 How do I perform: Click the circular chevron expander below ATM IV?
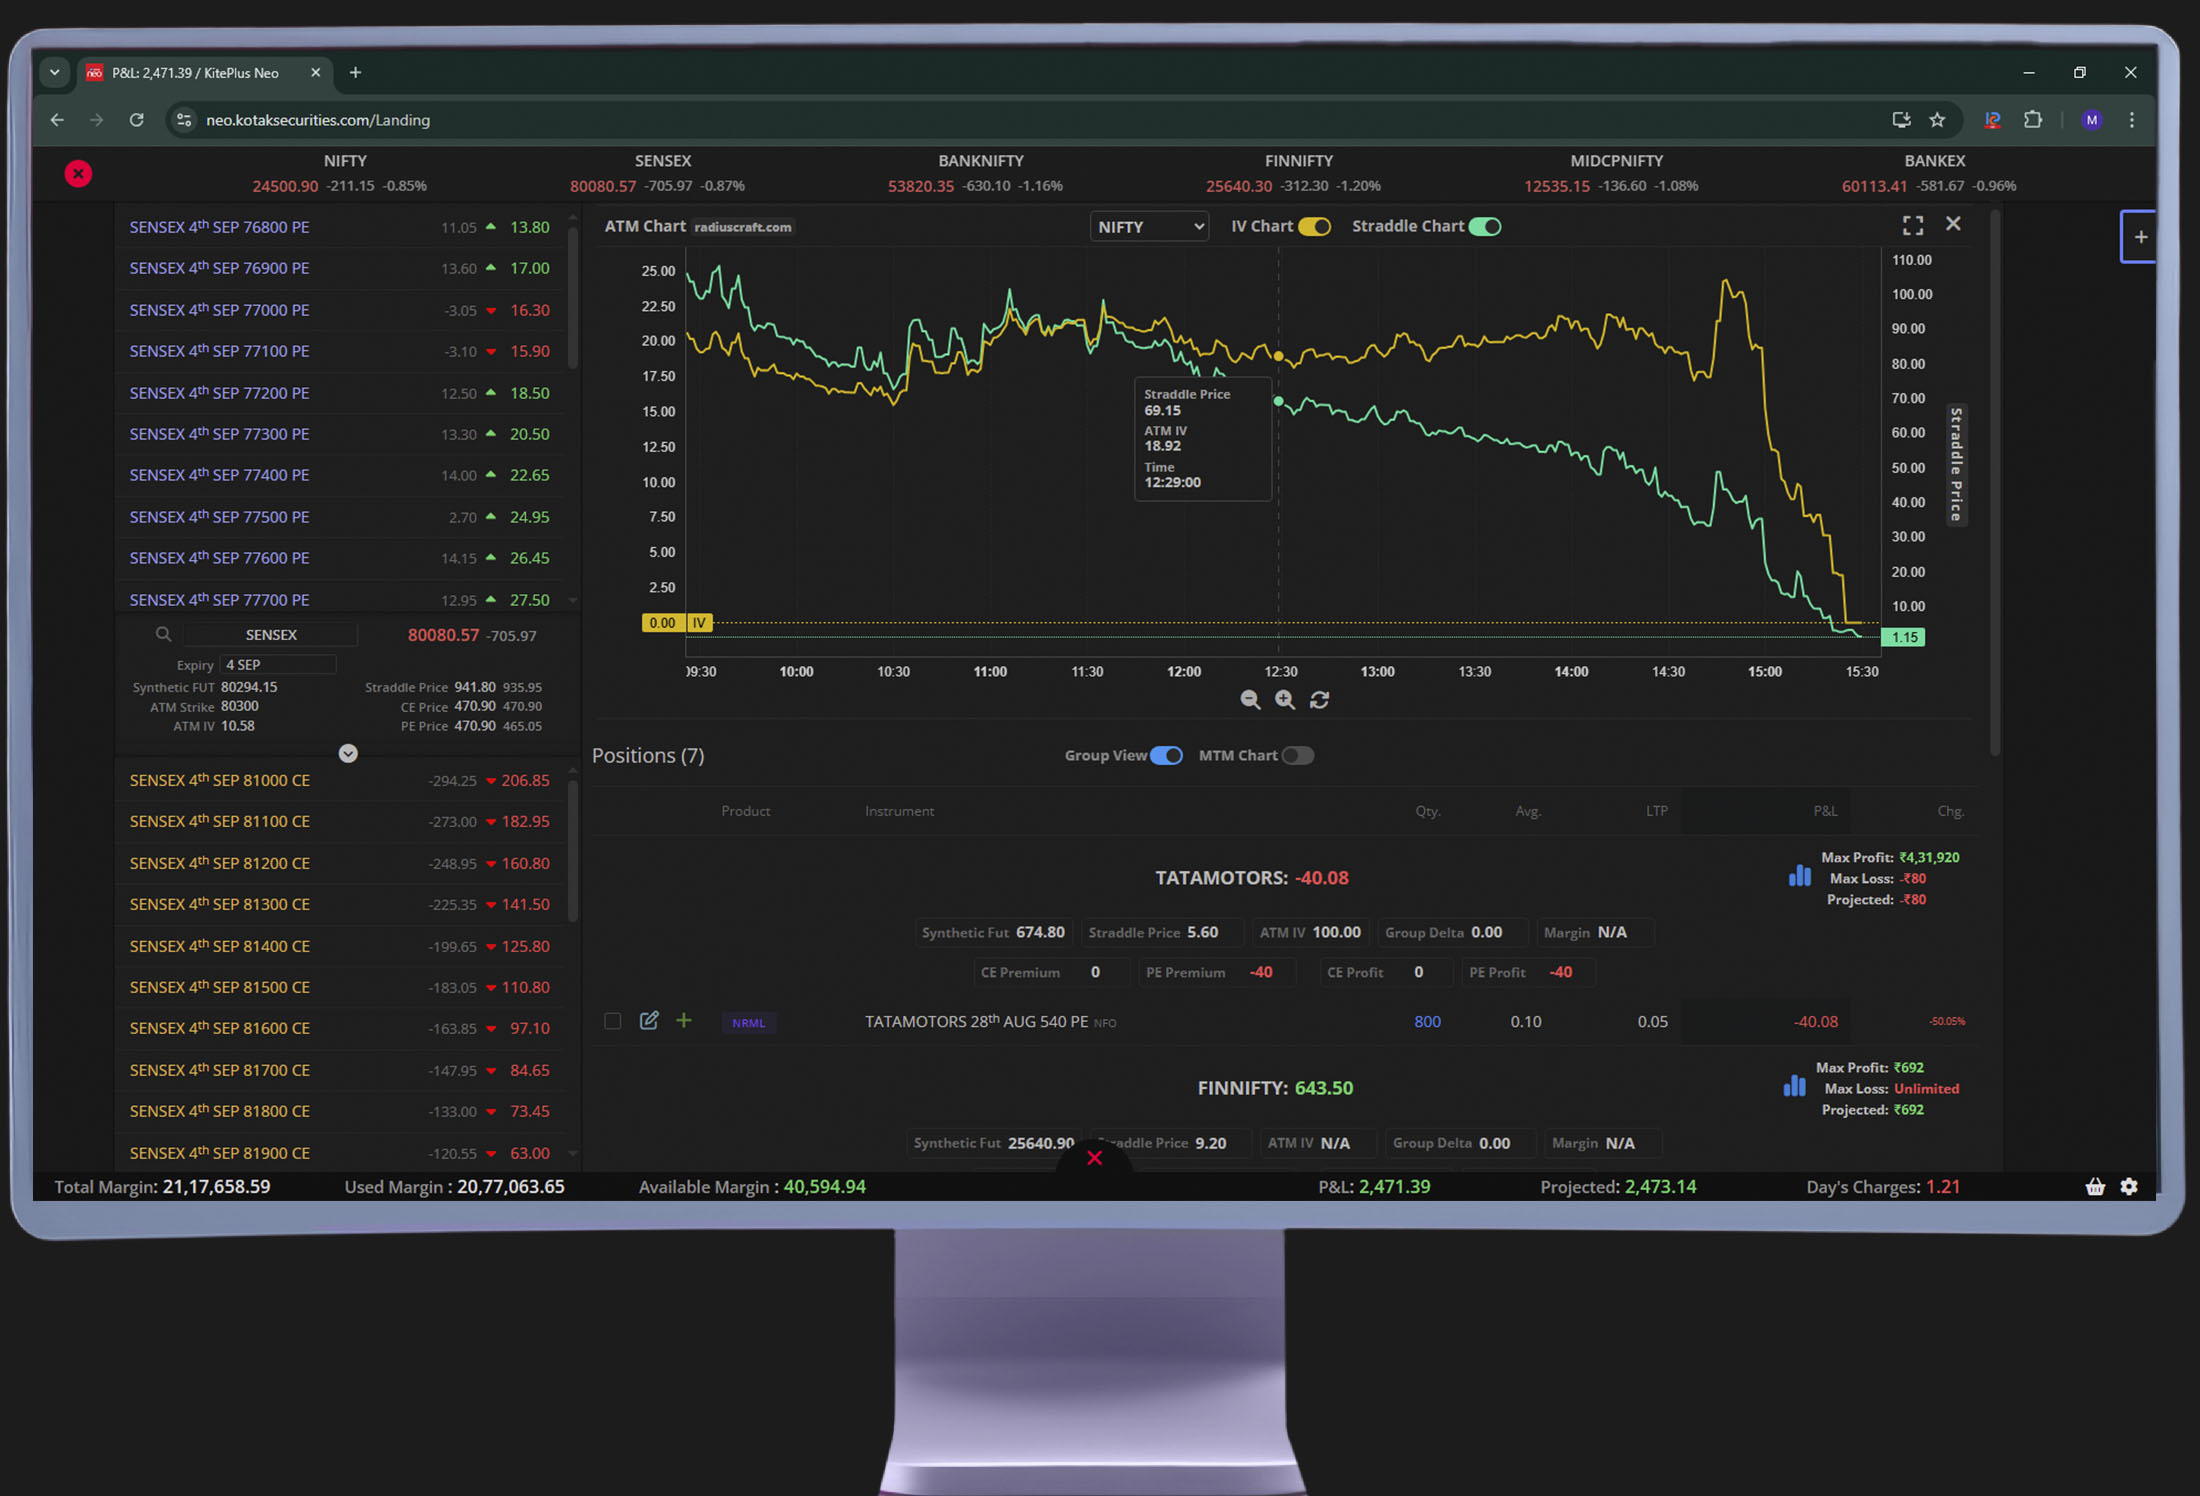[x=348, y=754]
